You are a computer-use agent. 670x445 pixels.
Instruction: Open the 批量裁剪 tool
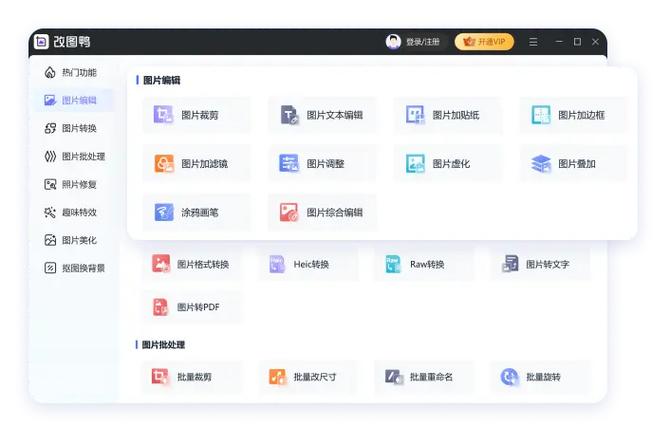tap(192, 377)
